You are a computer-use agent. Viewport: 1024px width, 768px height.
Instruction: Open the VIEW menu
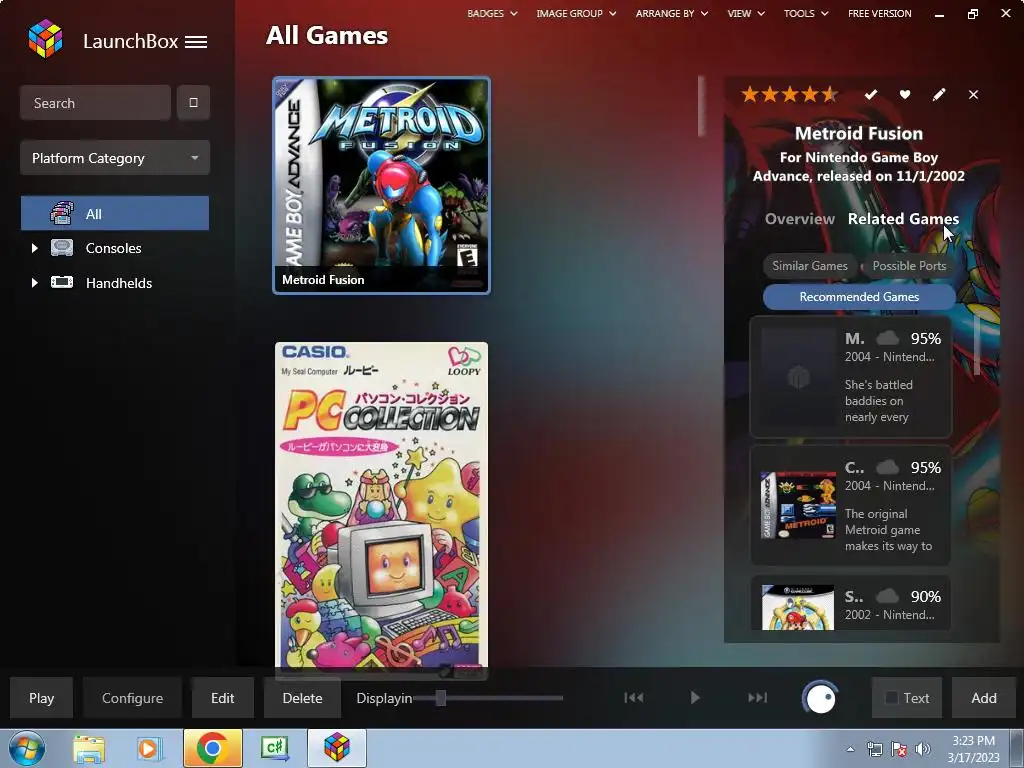(x=746, y=13)
